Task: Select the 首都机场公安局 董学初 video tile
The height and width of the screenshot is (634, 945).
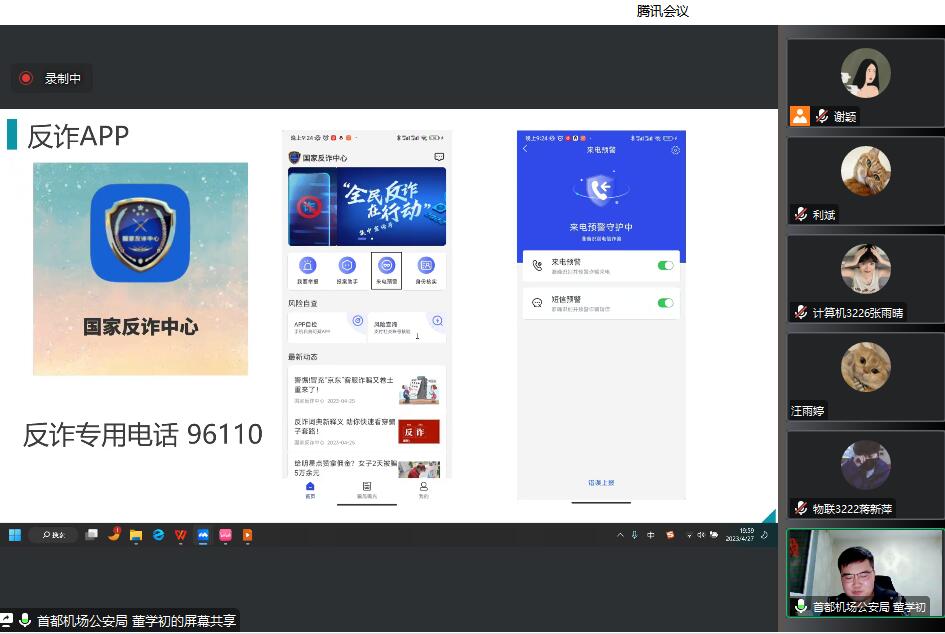Action: tap(865, 573)
